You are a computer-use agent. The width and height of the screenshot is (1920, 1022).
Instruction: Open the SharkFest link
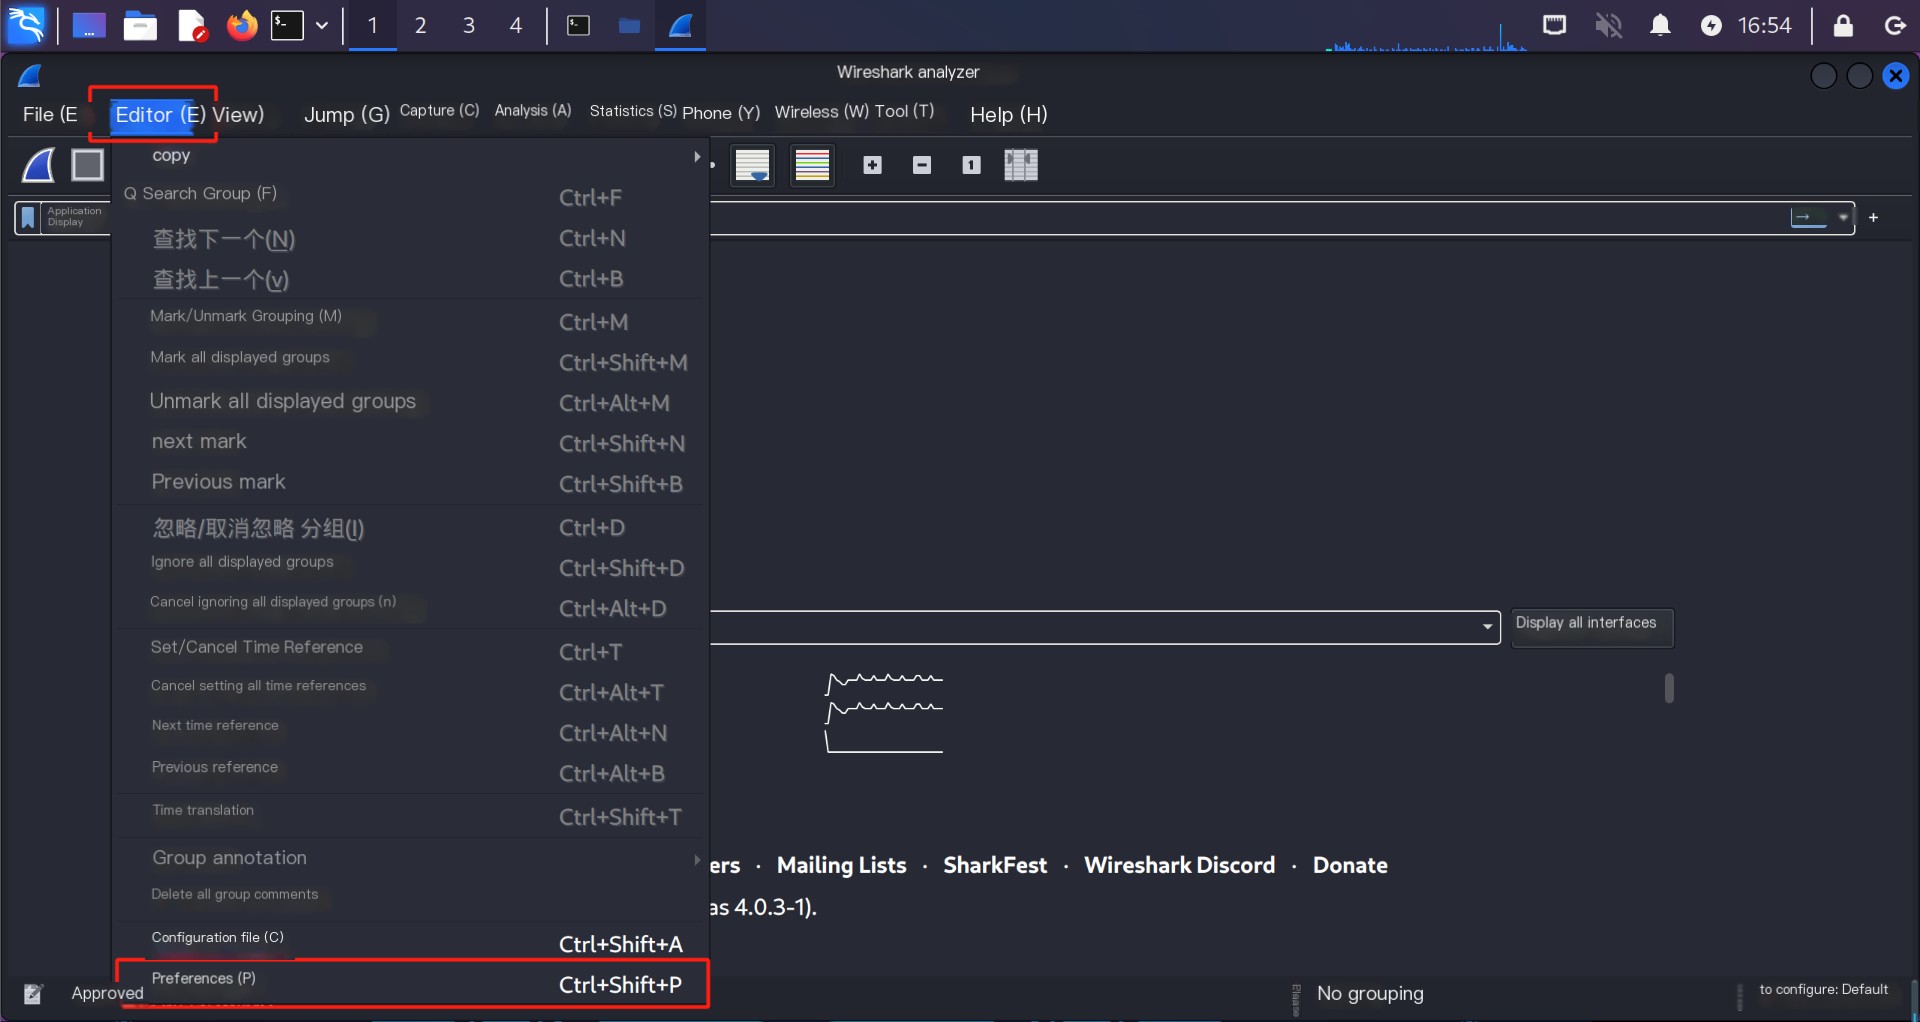[x=995, y=865]
